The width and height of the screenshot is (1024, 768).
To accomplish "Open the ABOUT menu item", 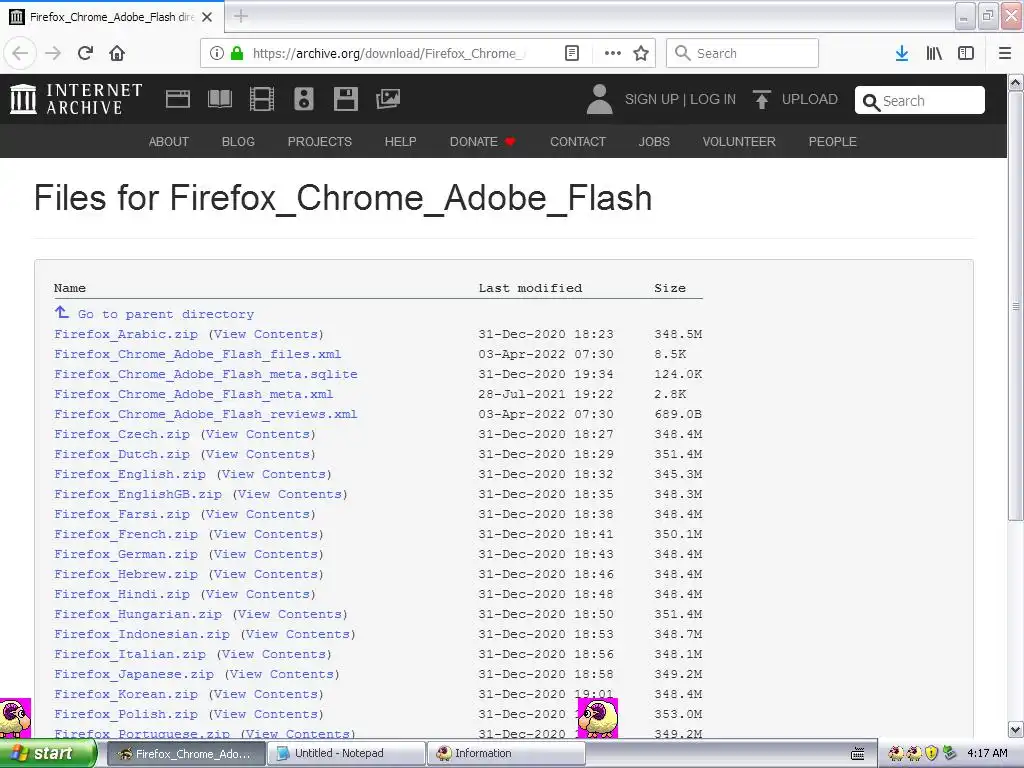I will (168, 142).
